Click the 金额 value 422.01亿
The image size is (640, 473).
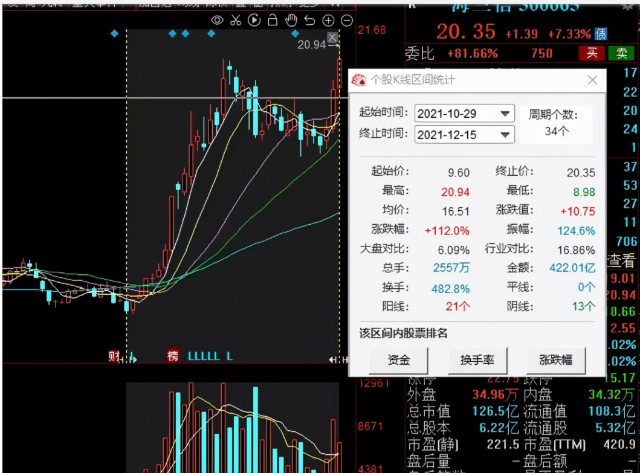(573, 268)
